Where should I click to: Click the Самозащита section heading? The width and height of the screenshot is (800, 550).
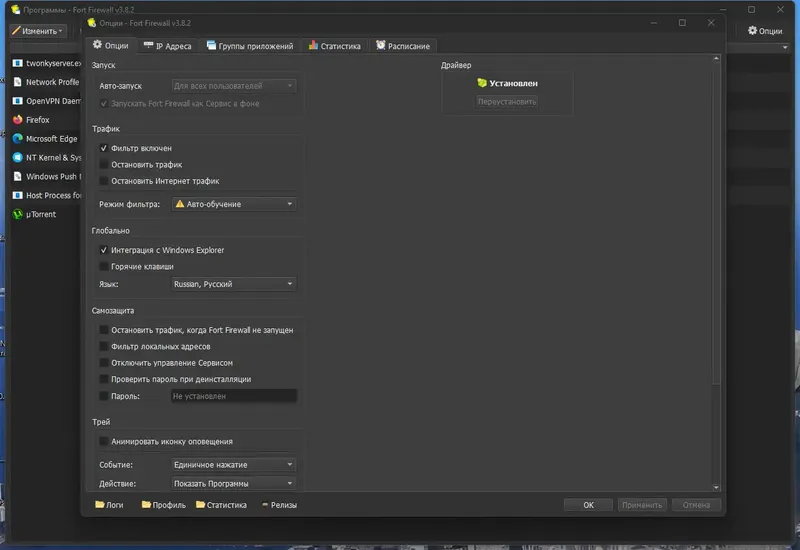point(113,310)
